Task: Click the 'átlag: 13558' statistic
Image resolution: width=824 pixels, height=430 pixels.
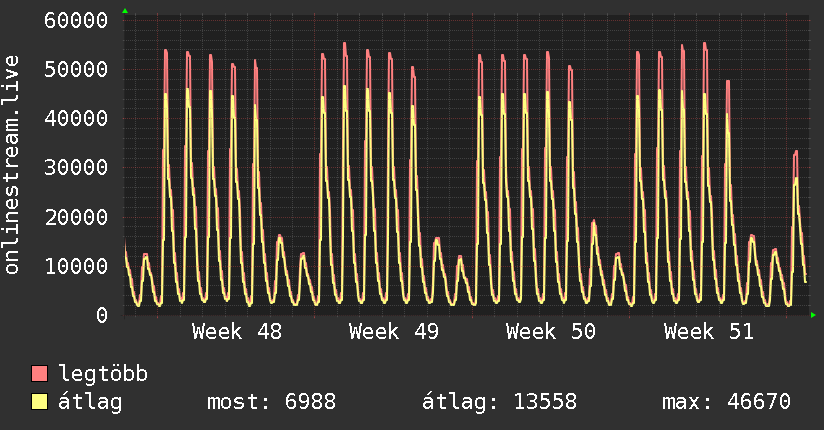Action: pyautogui.click(x=499, y=402)
